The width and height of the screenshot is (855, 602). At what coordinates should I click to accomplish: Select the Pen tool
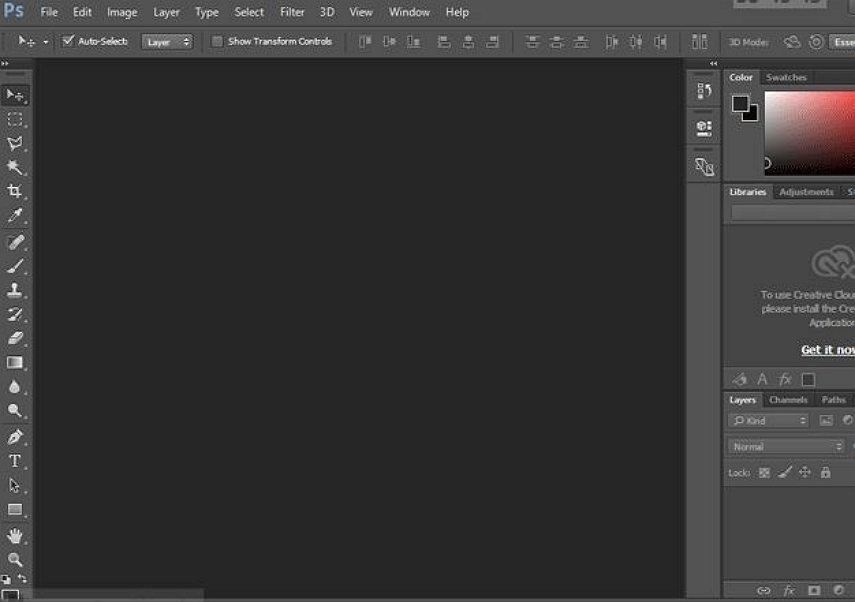[15, 437]
